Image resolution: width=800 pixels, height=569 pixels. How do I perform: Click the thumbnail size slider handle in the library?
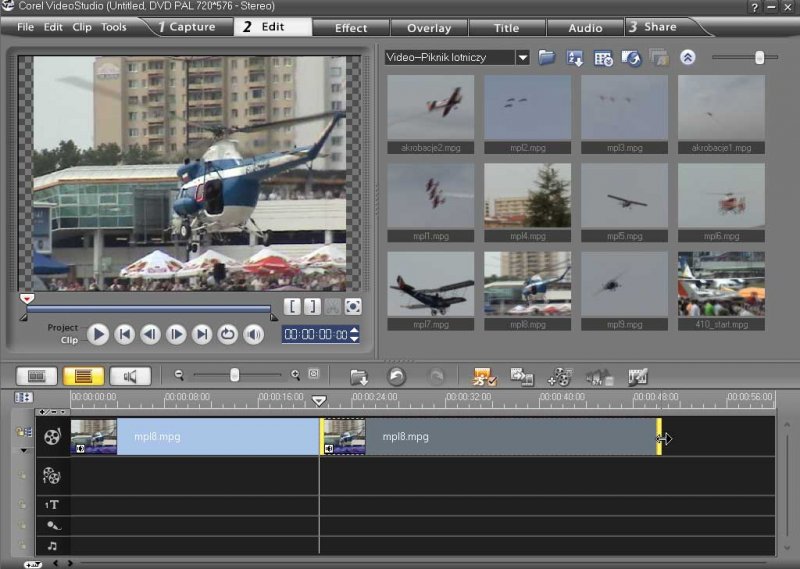point(759,58)
